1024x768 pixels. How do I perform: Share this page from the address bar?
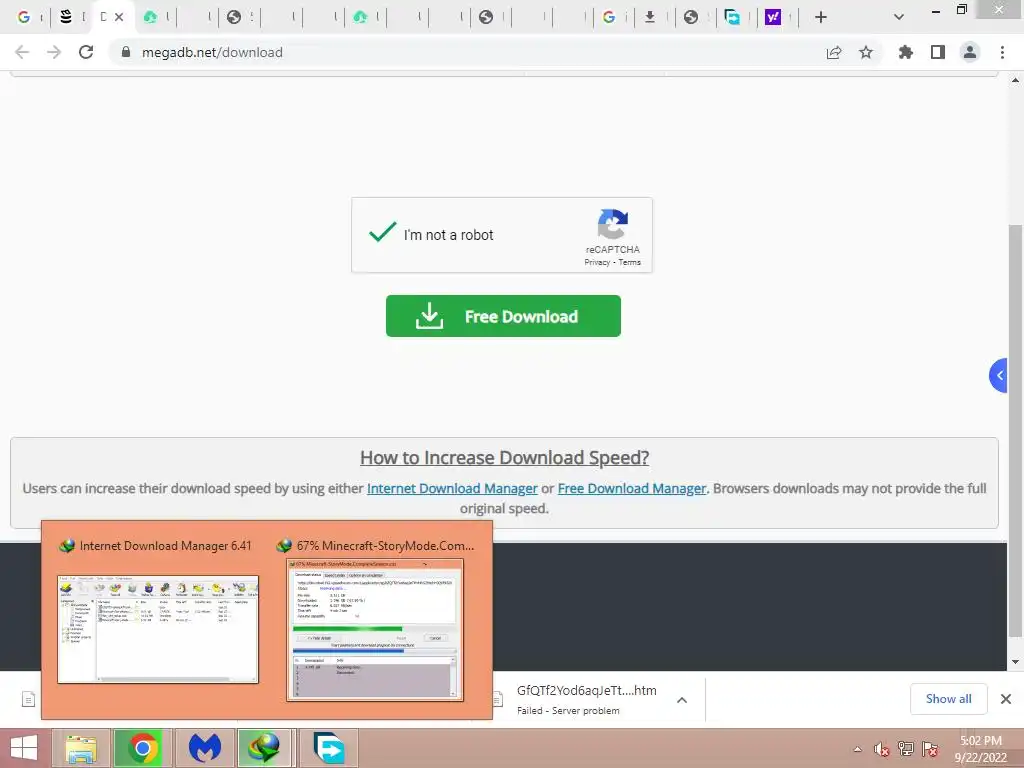834,52
